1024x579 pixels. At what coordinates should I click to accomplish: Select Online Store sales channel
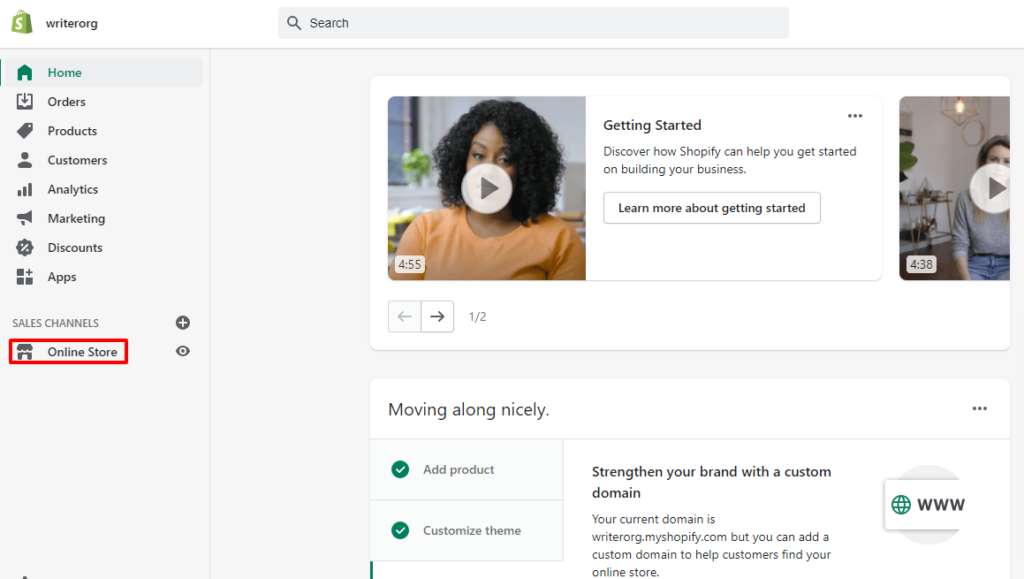click(x=81, y=352)
